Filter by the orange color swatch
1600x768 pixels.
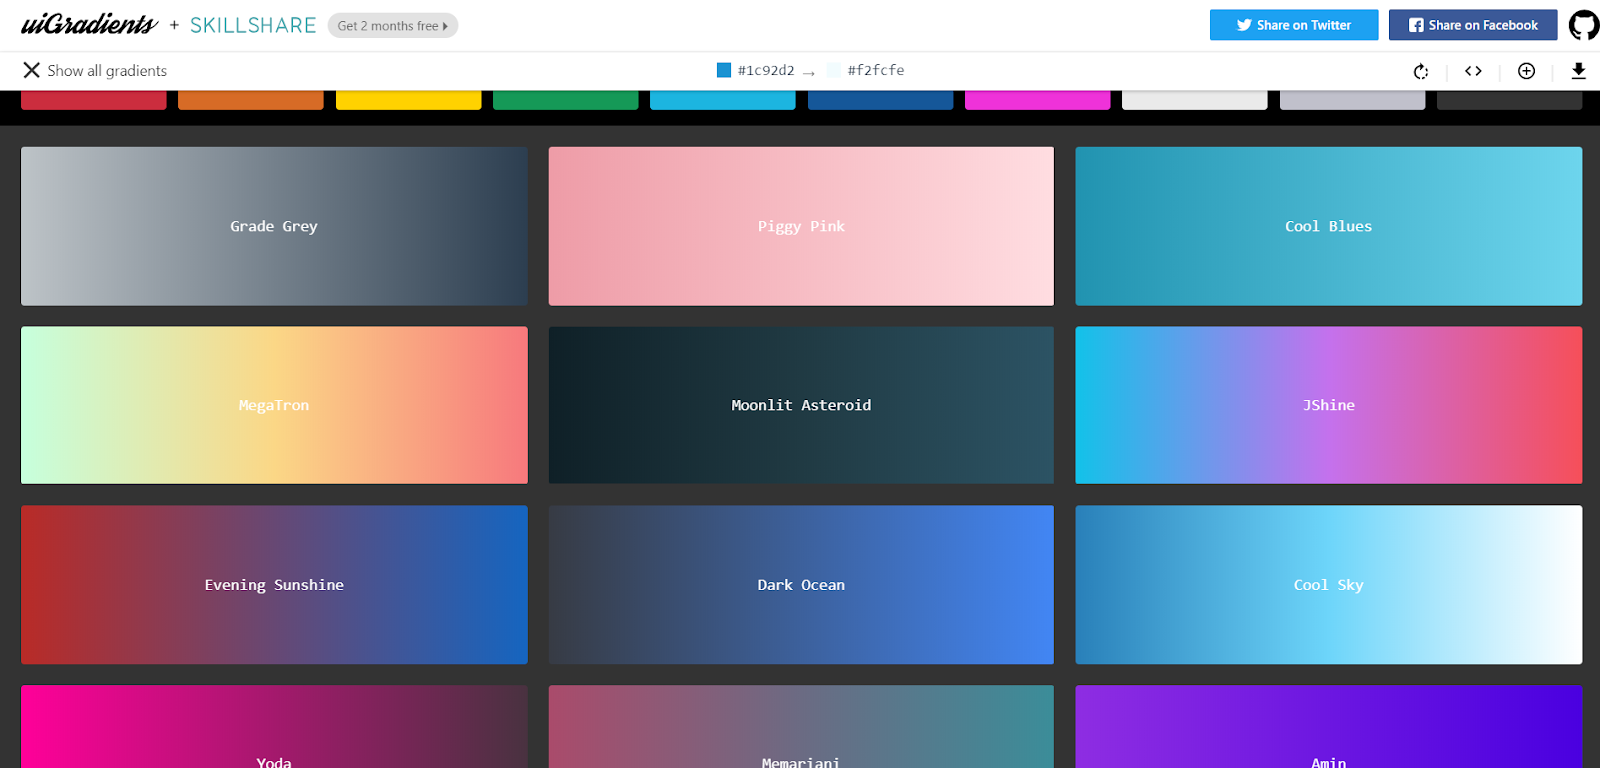[x=251, y=100]
